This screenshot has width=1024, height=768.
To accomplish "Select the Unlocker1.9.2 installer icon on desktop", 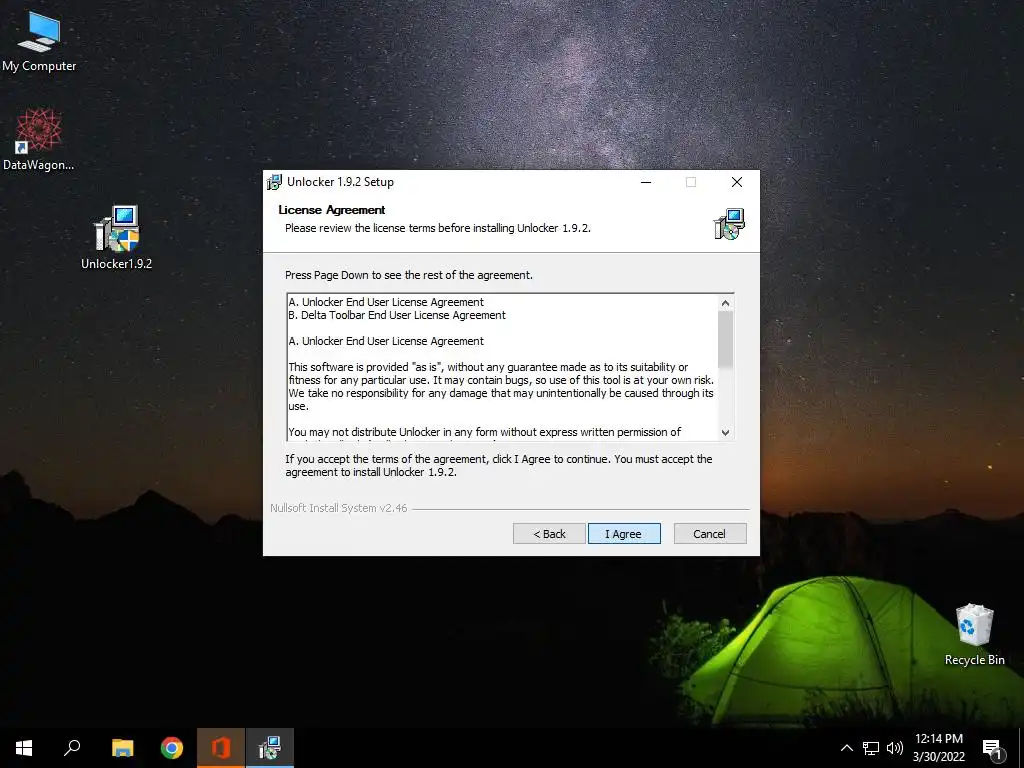I will pos(116,238).
